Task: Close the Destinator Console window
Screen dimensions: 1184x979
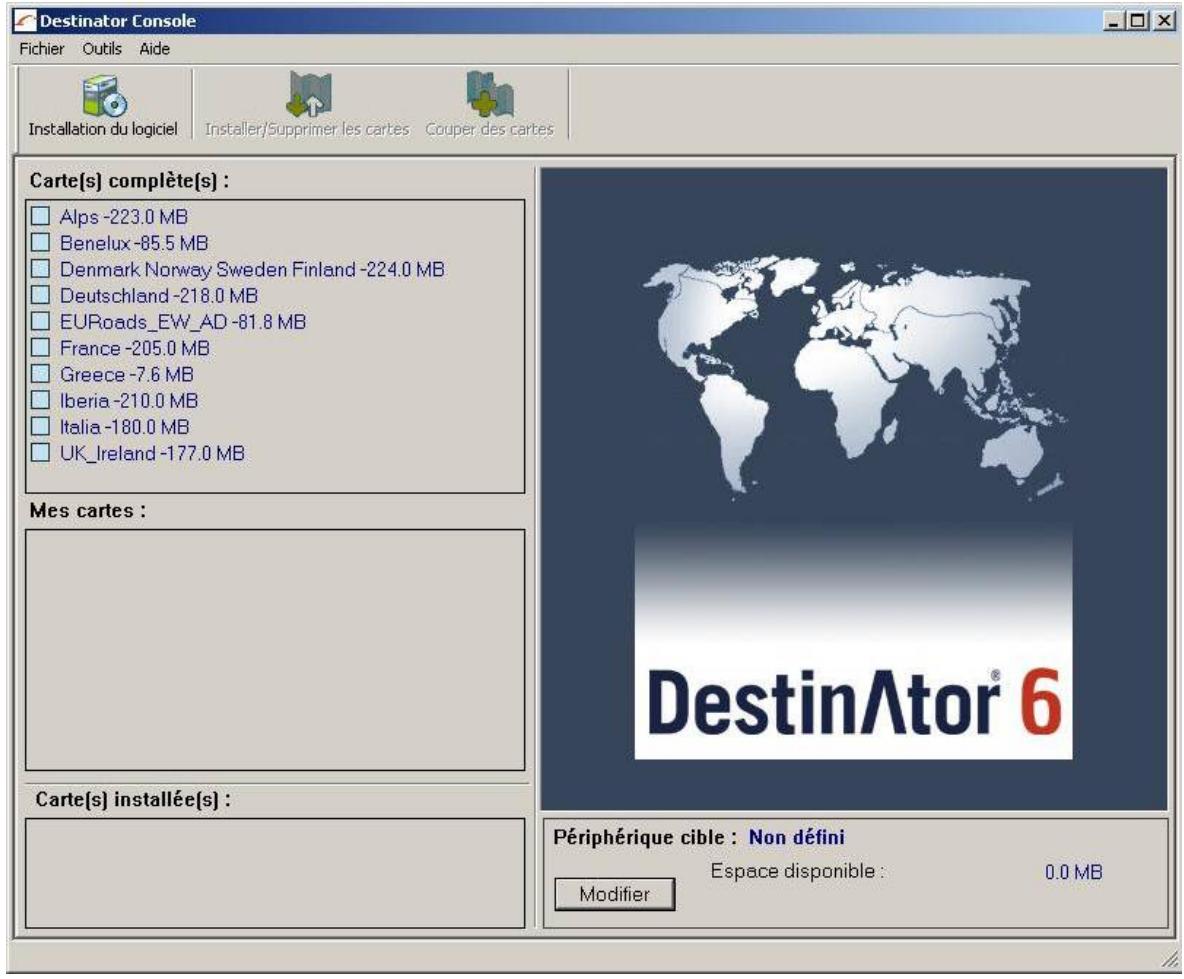Action: (1164, 21)
